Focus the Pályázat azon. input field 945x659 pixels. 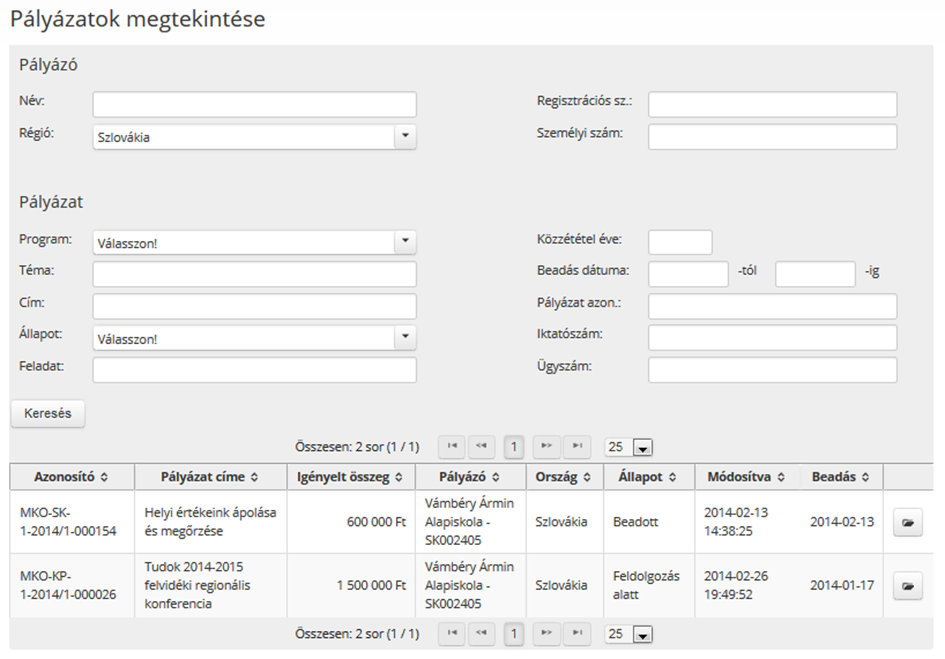pos(773,306)
